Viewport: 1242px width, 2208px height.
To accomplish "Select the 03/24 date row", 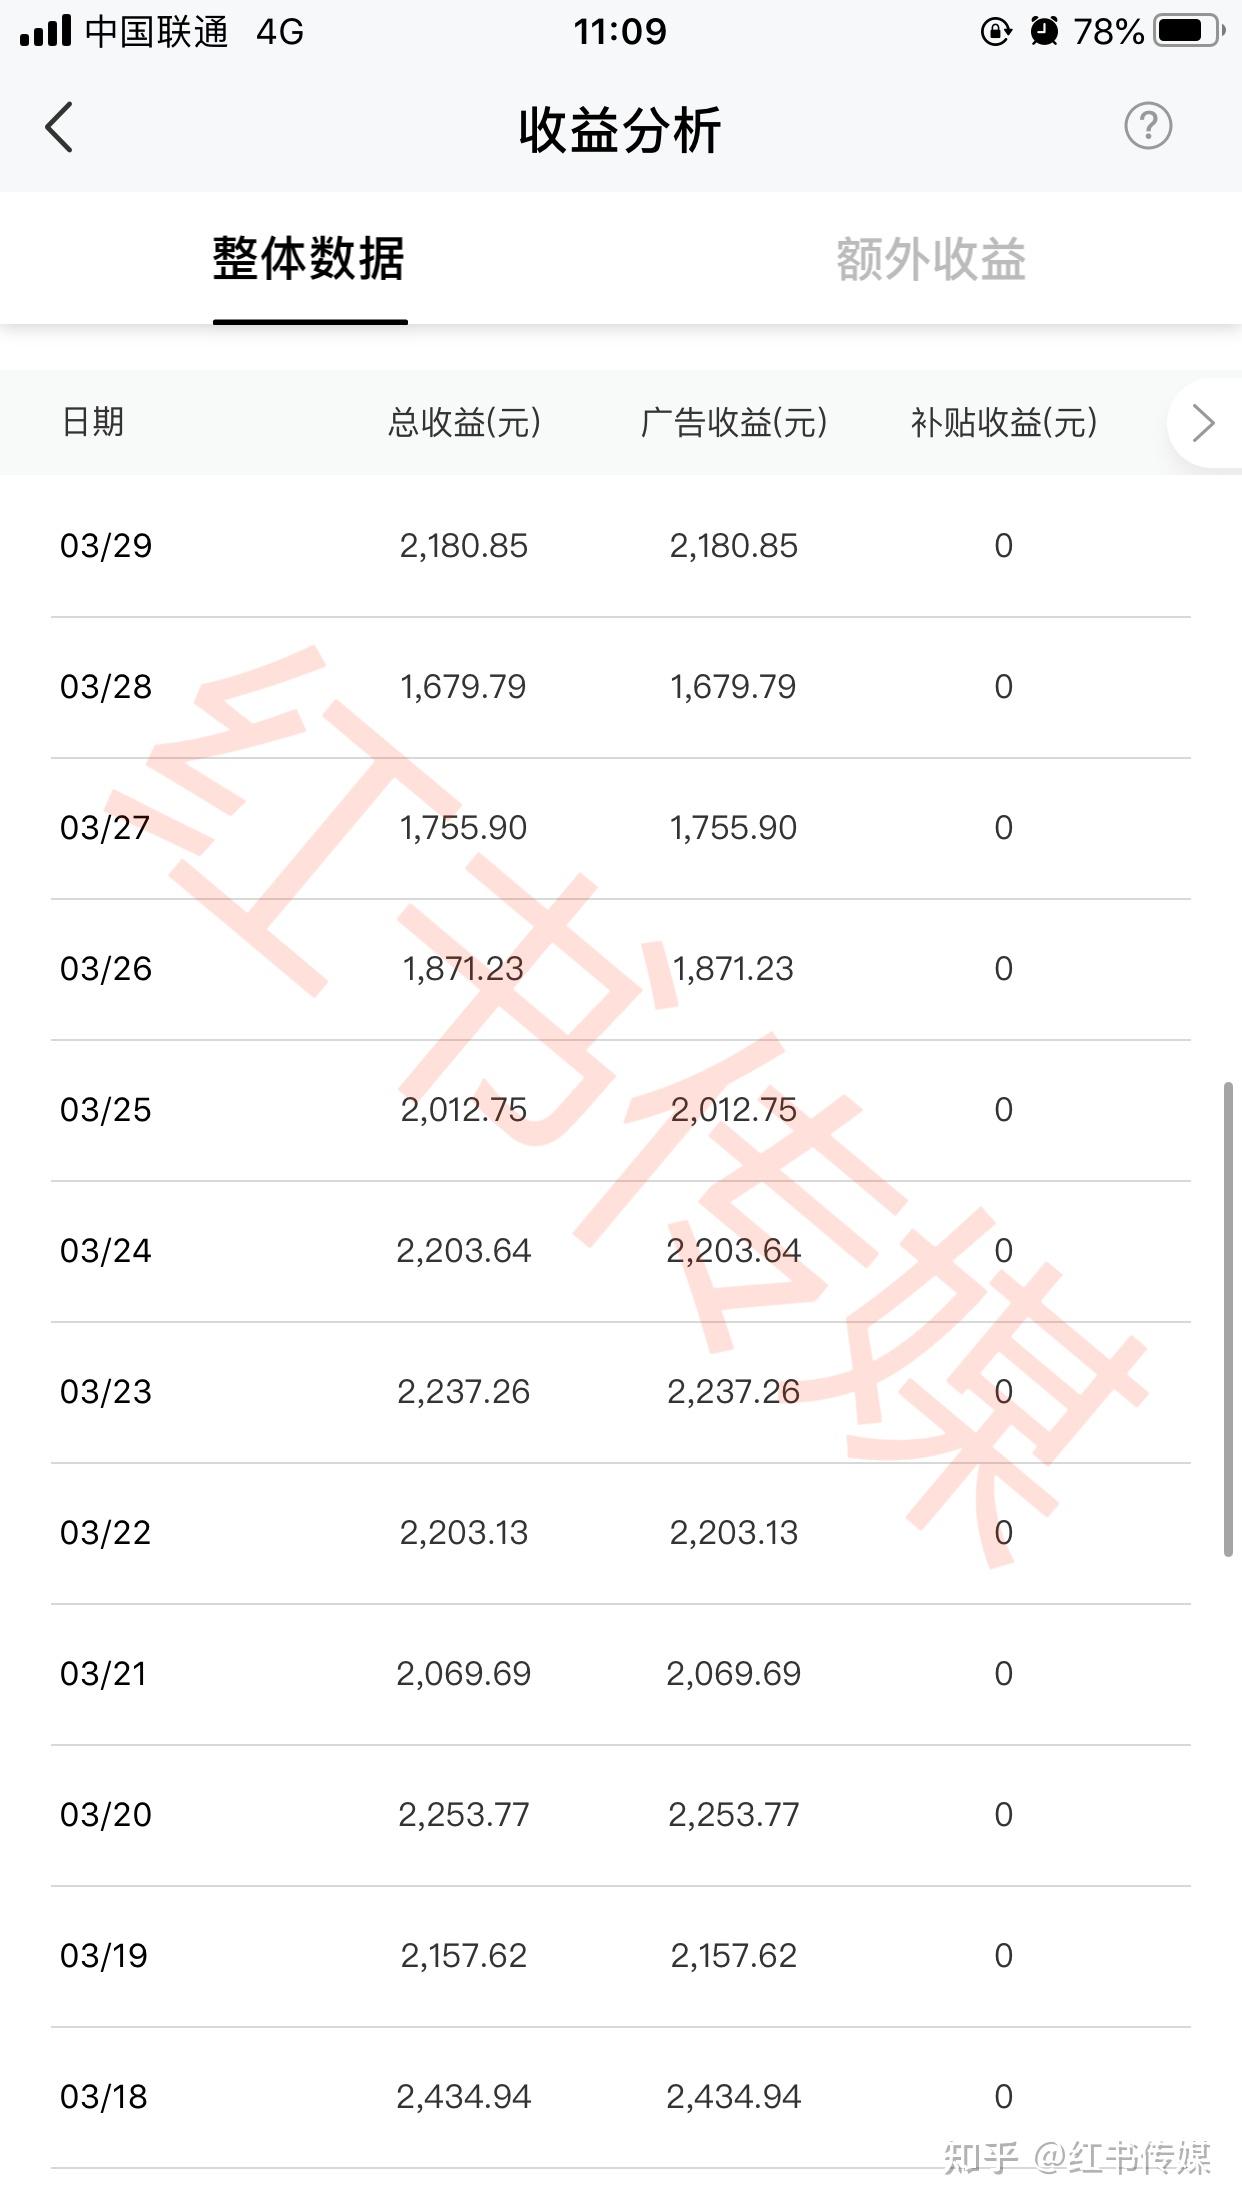I will click(106, 1251).
